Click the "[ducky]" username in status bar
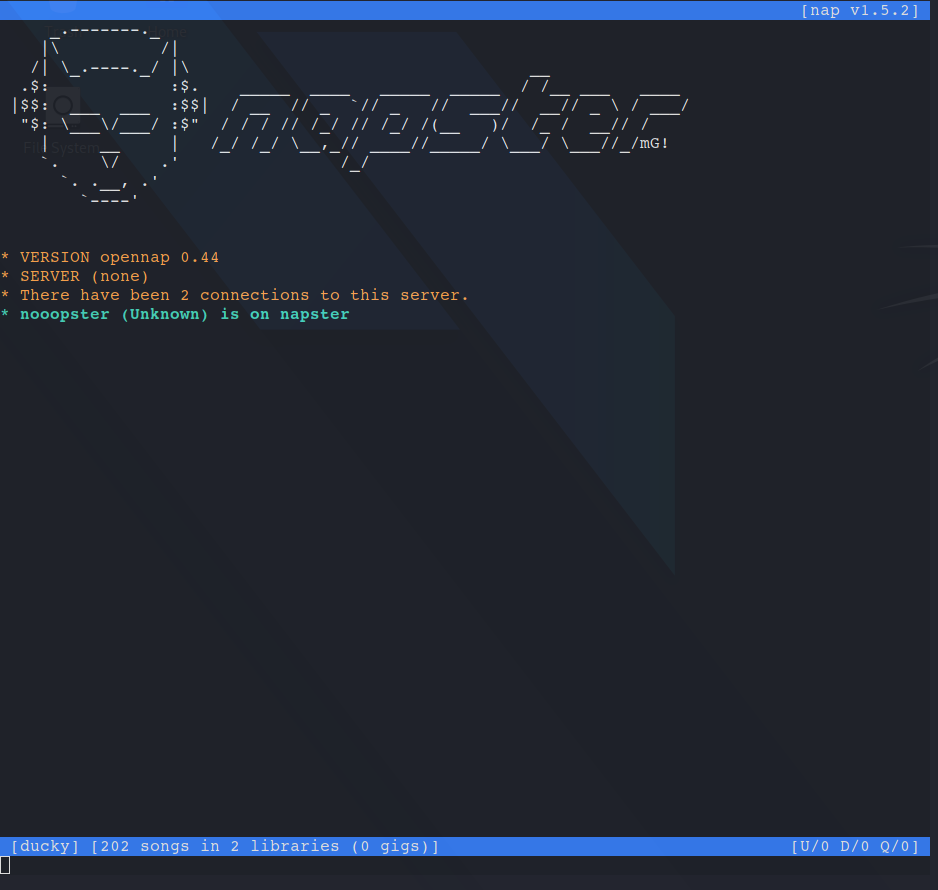Viewport: 938px width, 890px height. pyautogui.click(x=45, y=846)
